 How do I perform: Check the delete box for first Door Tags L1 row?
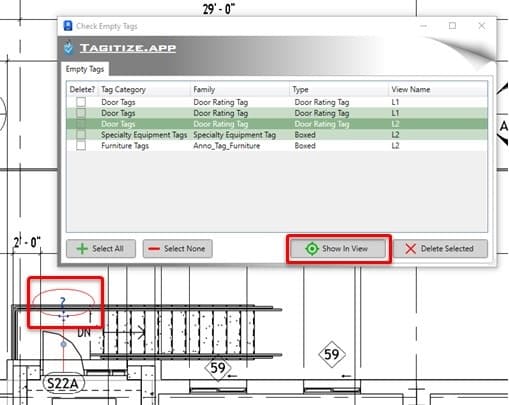tap(81, 102)
